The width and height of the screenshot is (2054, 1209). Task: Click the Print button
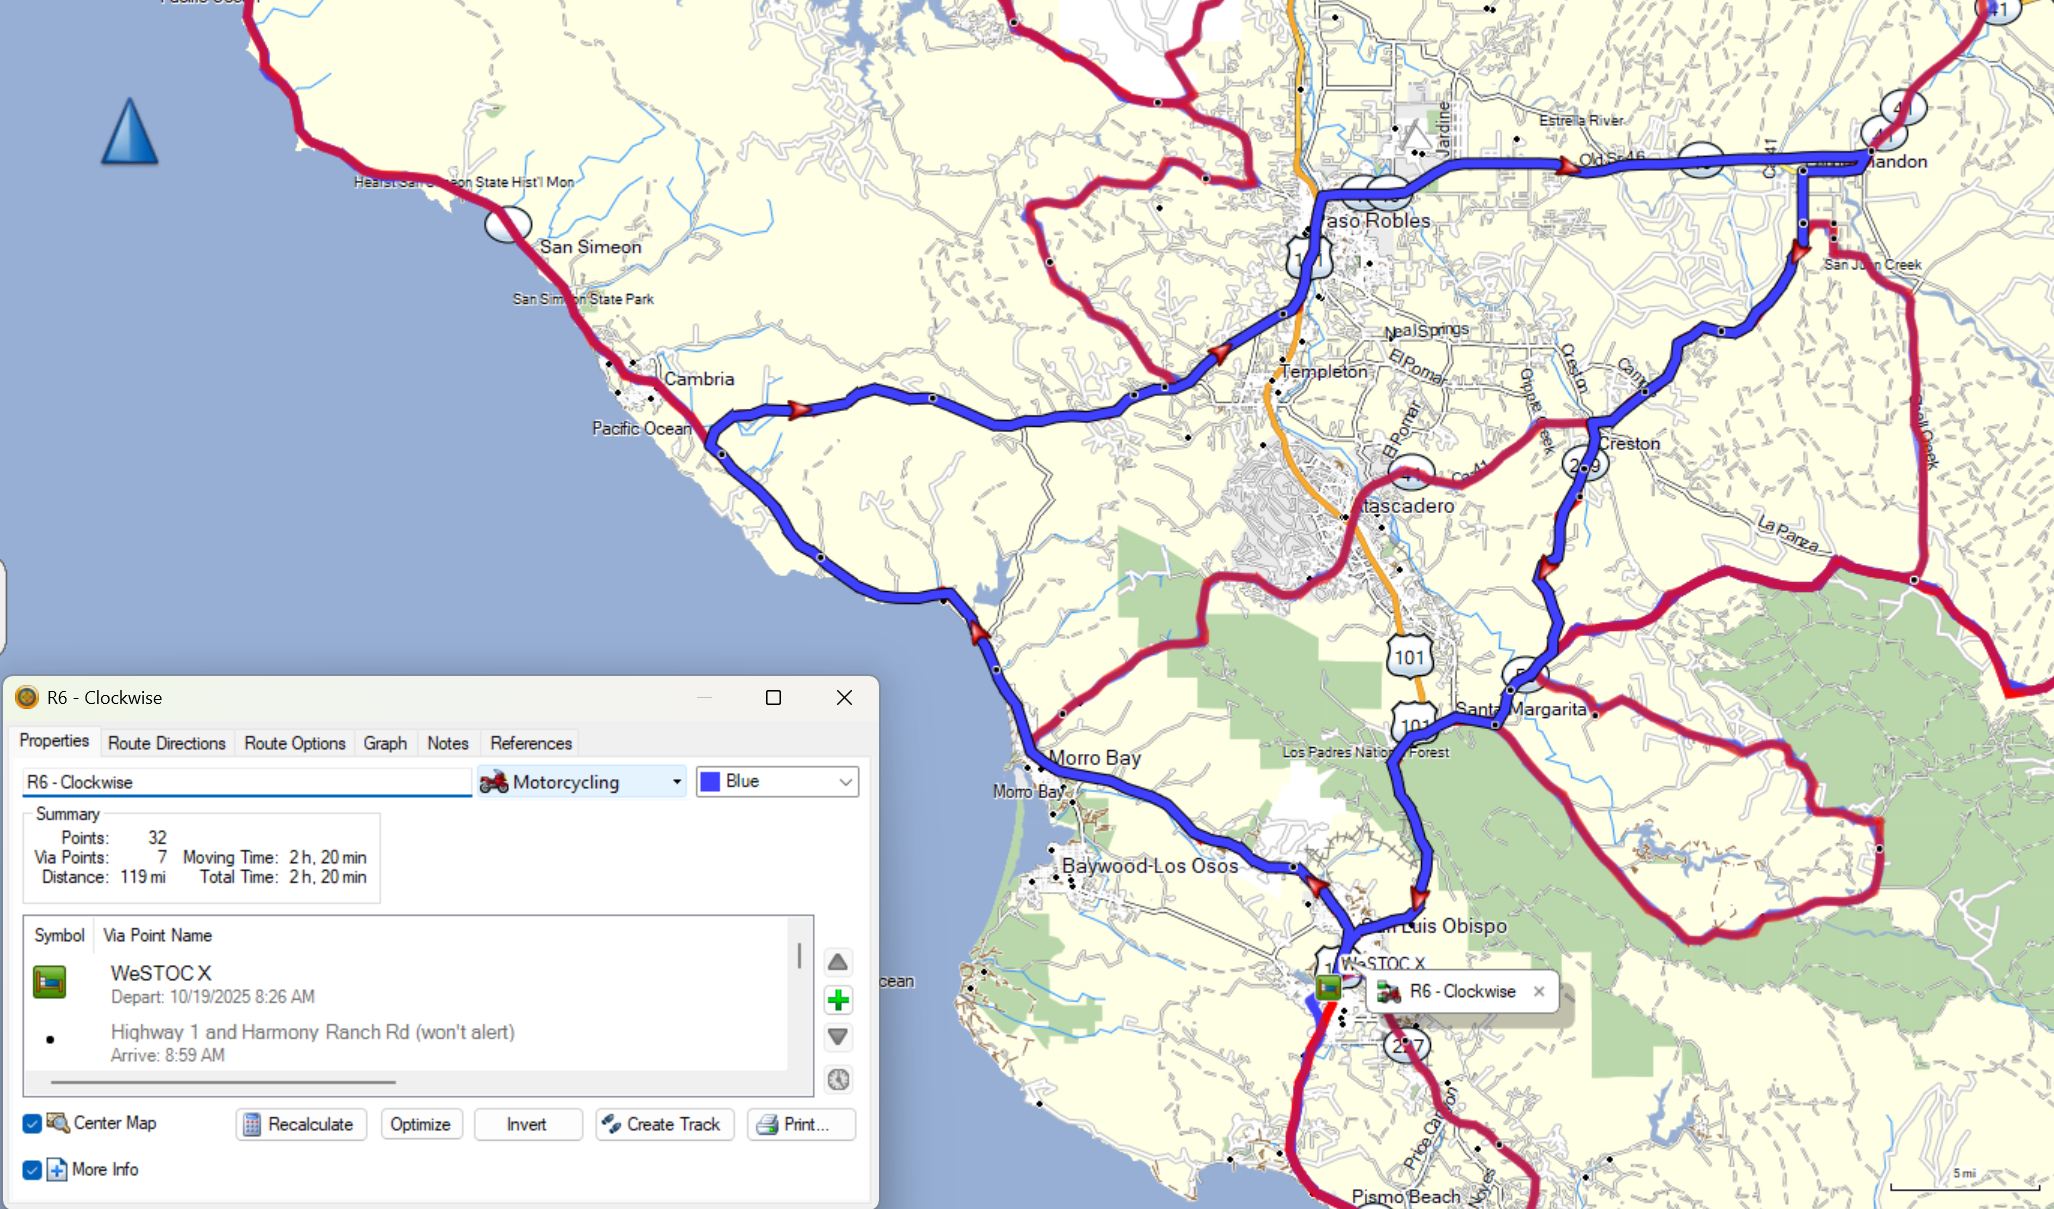click(x=800, y=1124)
